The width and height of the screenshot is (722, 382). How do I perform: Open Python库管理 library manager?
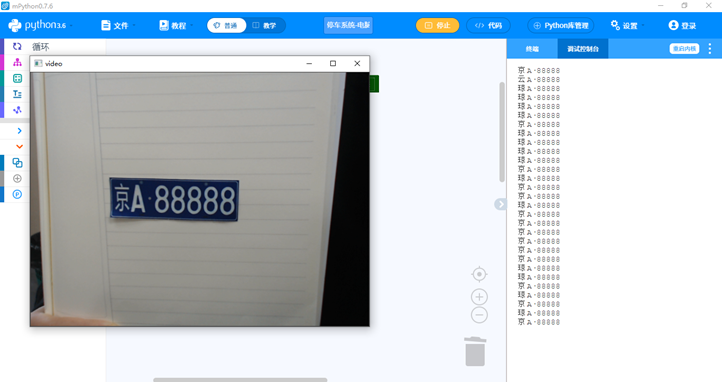(561, 25)
